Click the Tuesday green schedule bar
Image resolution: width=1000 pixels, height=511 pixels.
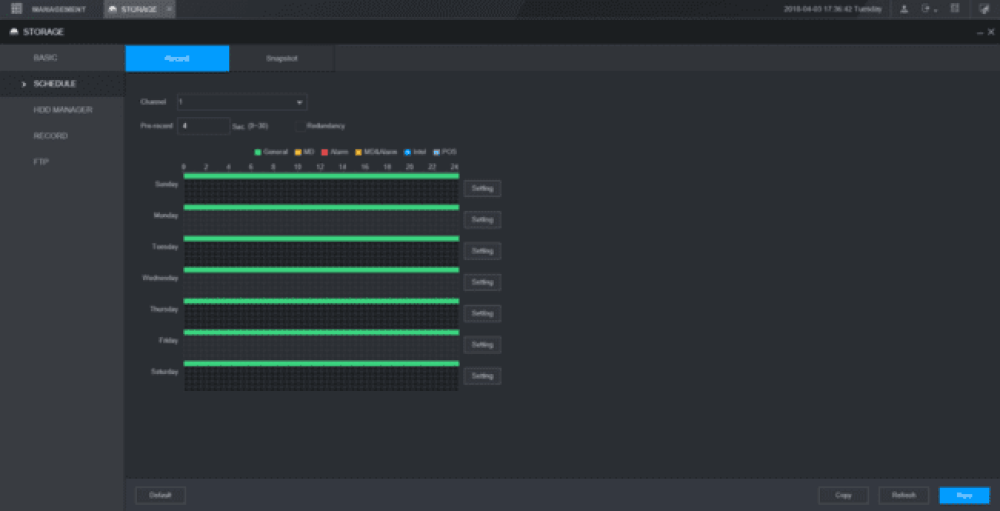point(321,239)
